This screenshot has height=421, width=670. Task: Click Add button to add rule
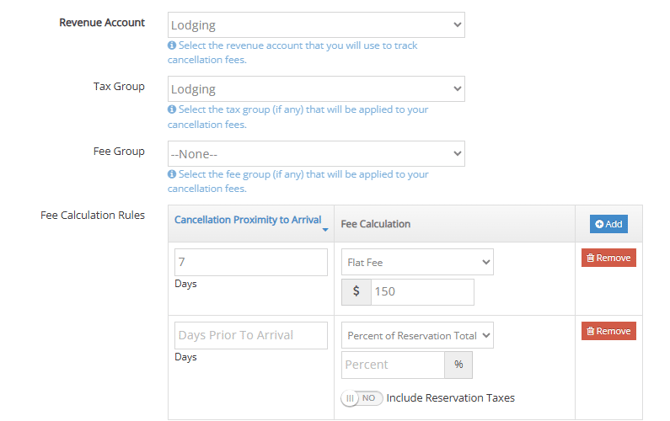pyautogui.click(x=608, y=224)
